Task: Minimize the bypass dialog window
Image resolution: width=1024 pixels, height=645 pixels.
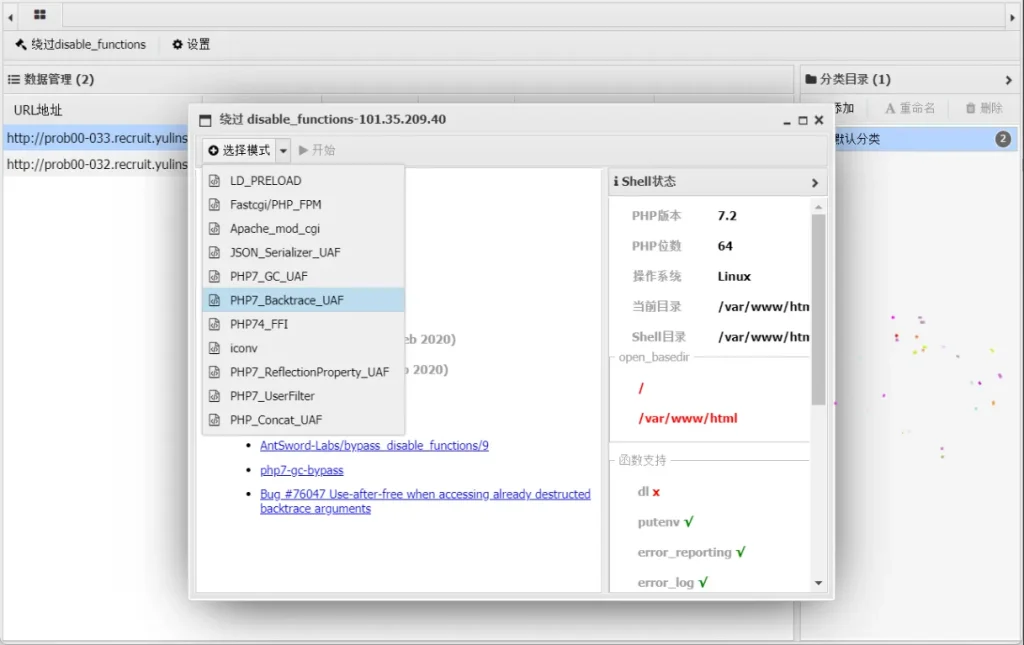Action: pyautogui.click(x=787, y=120)
